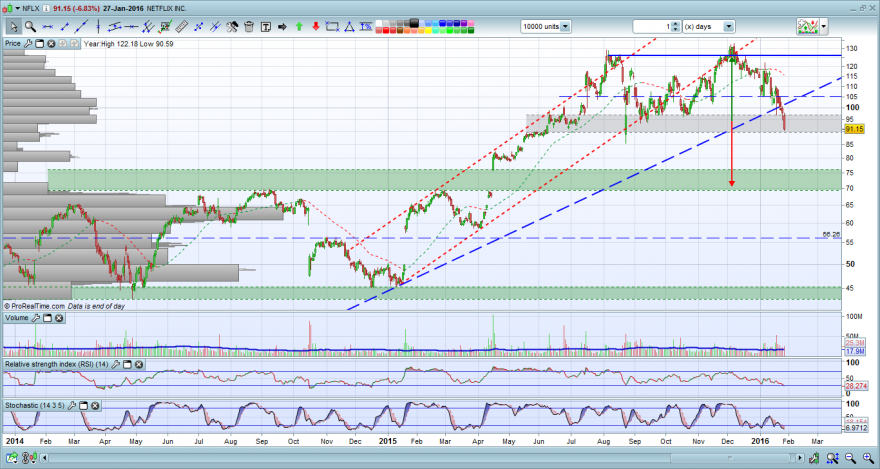Click the trash can delete icon
Viewport: 880px width, 469px height.
click(249, 26)
